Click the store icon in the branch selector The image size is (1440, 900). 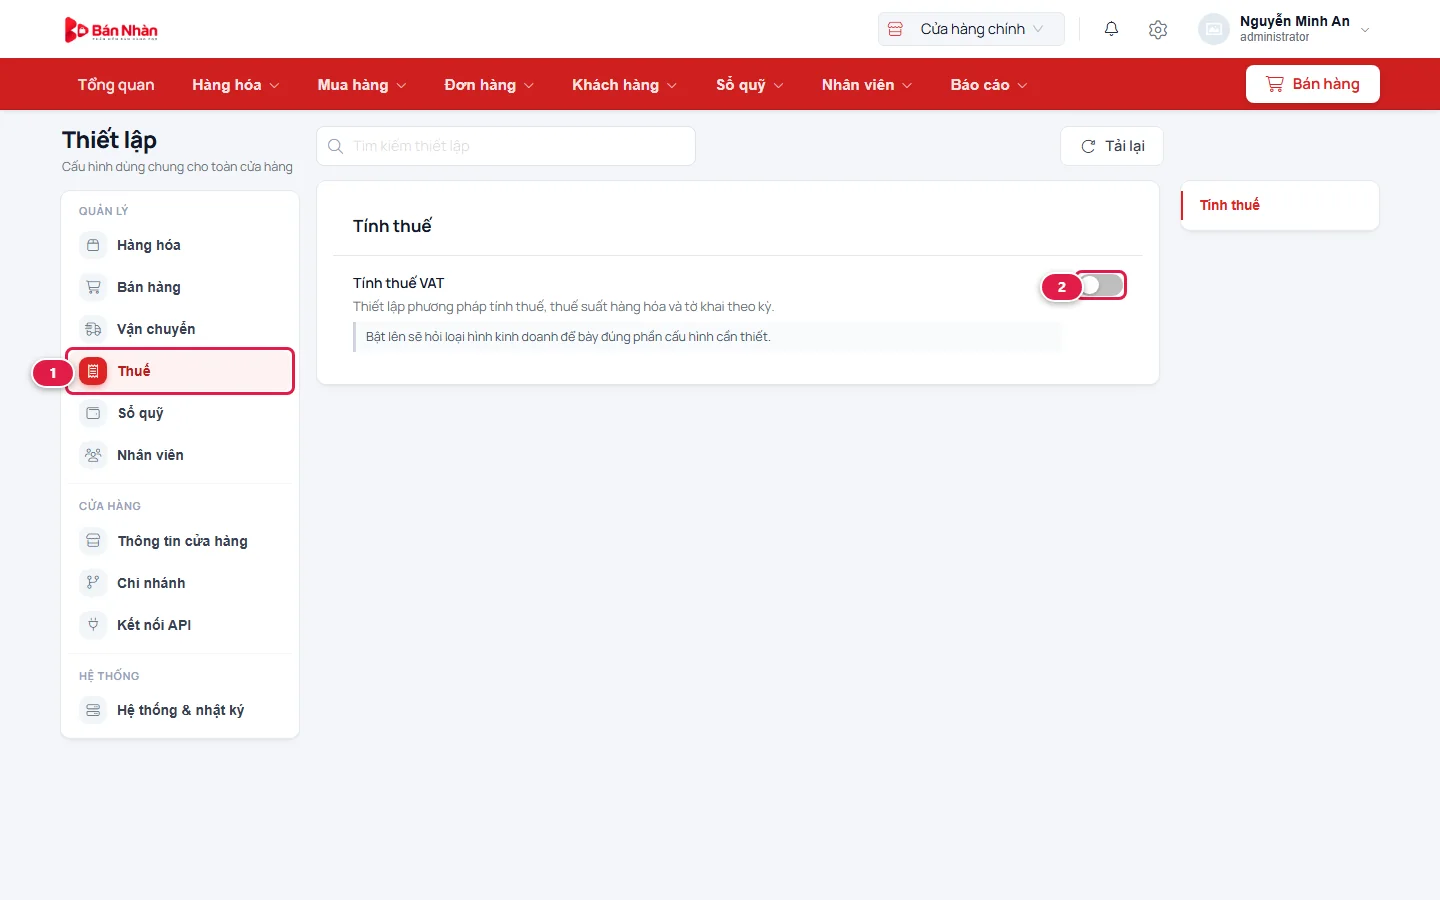click(895, 29)
